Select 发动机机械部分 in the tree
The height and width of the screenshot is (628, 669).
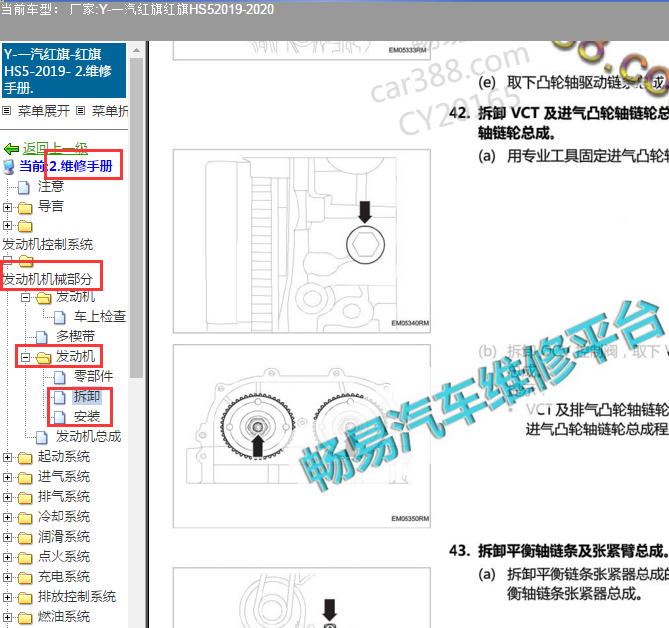[47, 279]
